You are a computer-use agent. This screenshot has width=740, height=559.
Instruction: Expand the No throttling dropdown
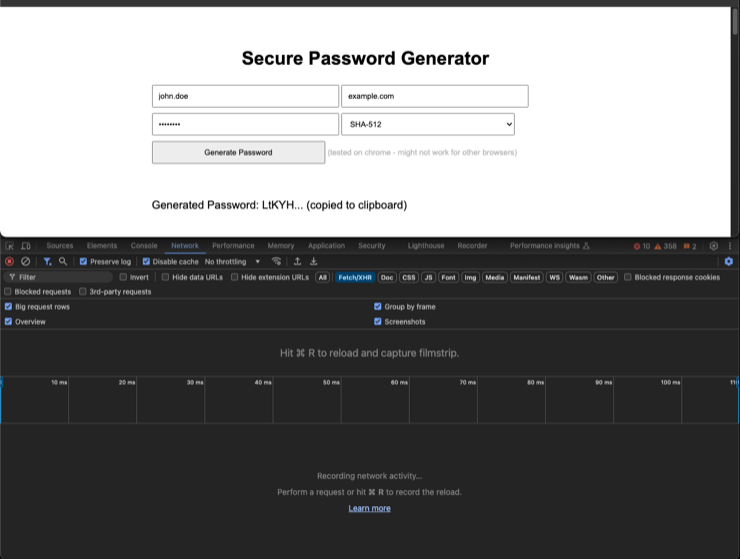pyautogui.click(x=232, y=262)
